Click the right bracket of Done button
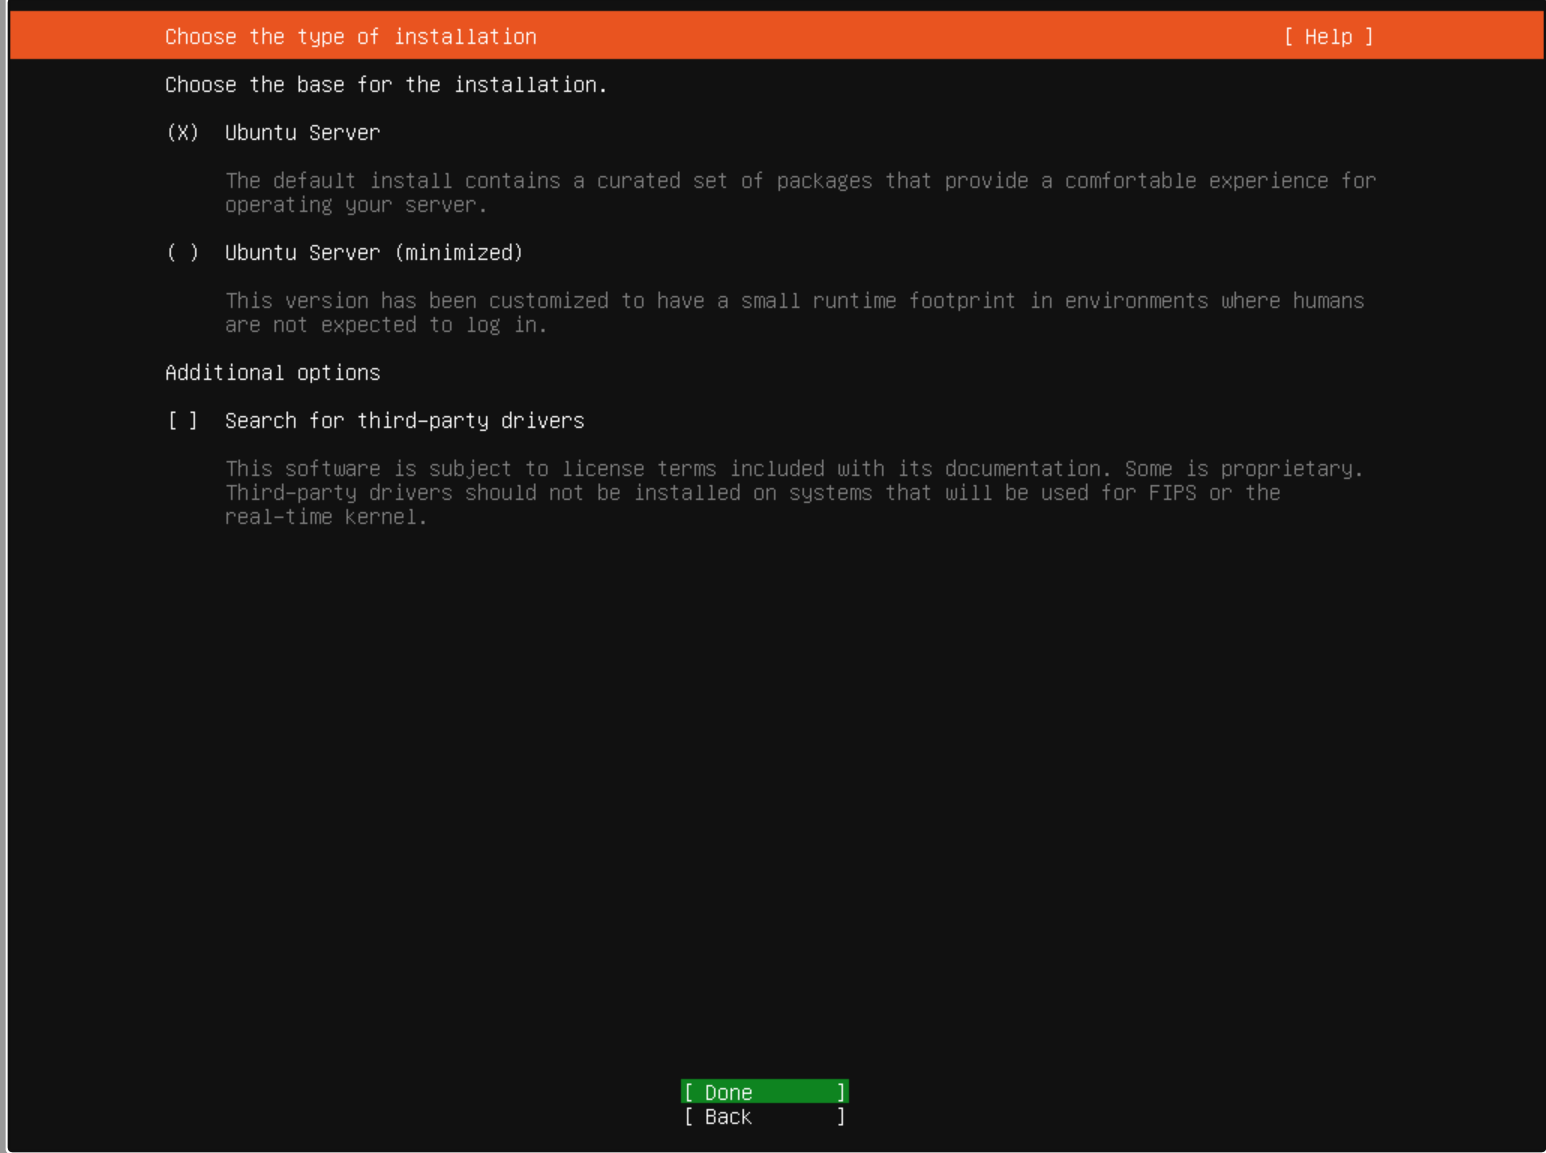Viewport: 1546px width, 1153px height. (x=841, y=1092)
